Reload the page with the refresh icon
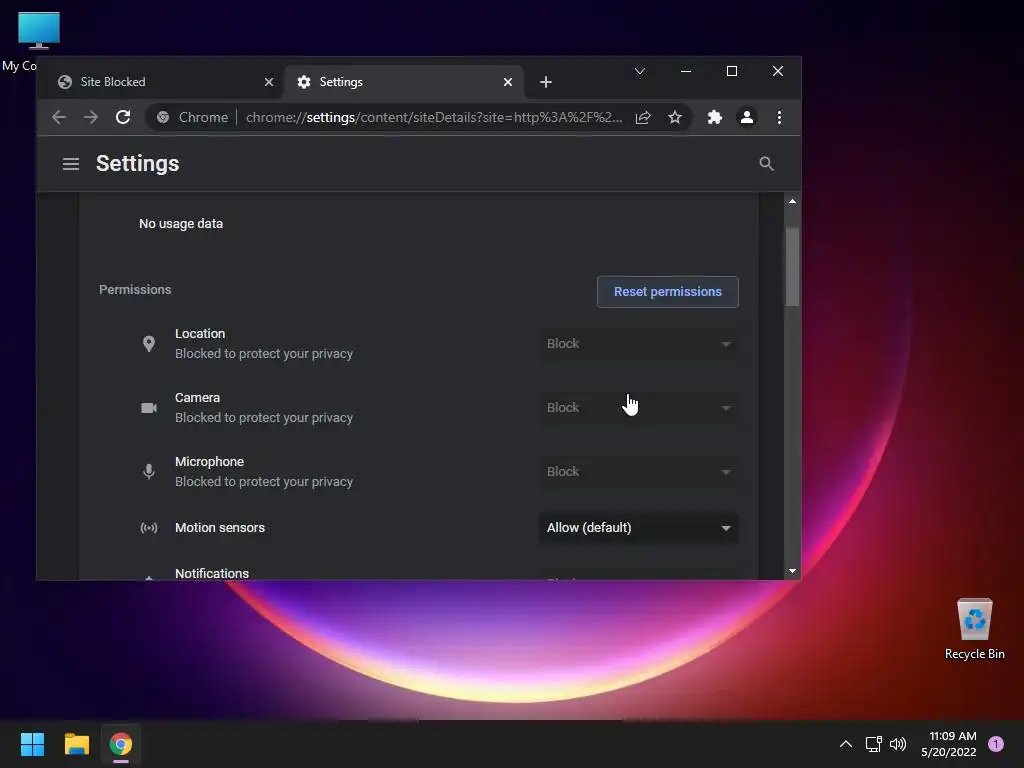 (123, 118)
